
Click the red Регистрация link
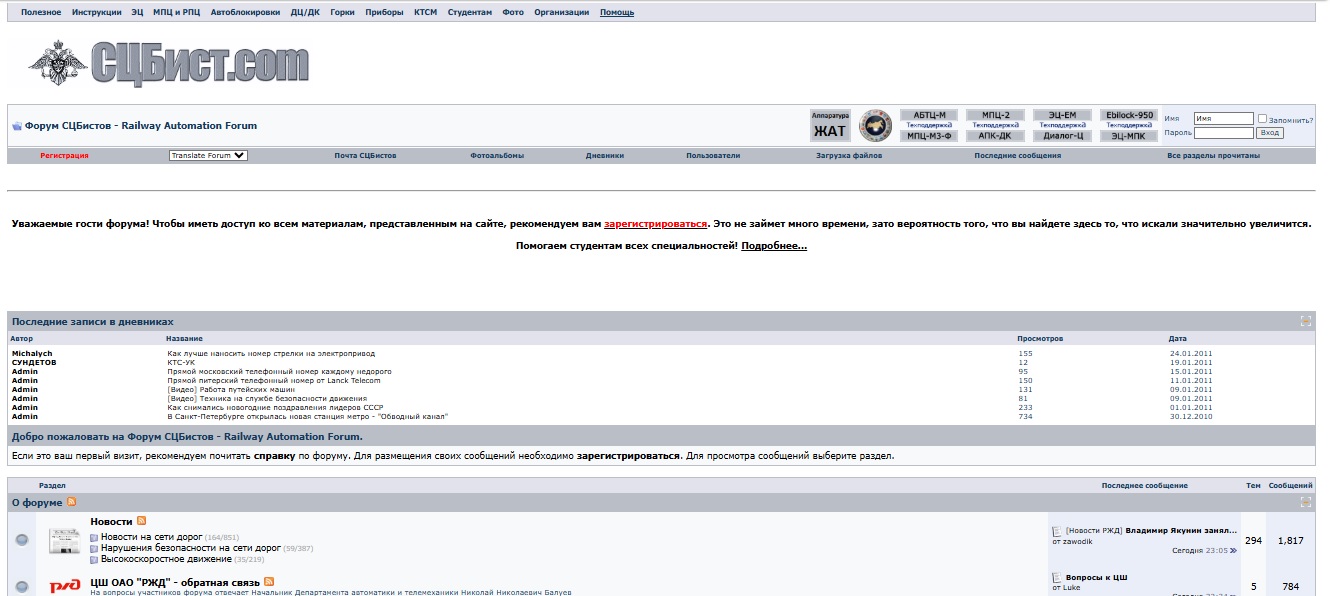tap(64, 156)
